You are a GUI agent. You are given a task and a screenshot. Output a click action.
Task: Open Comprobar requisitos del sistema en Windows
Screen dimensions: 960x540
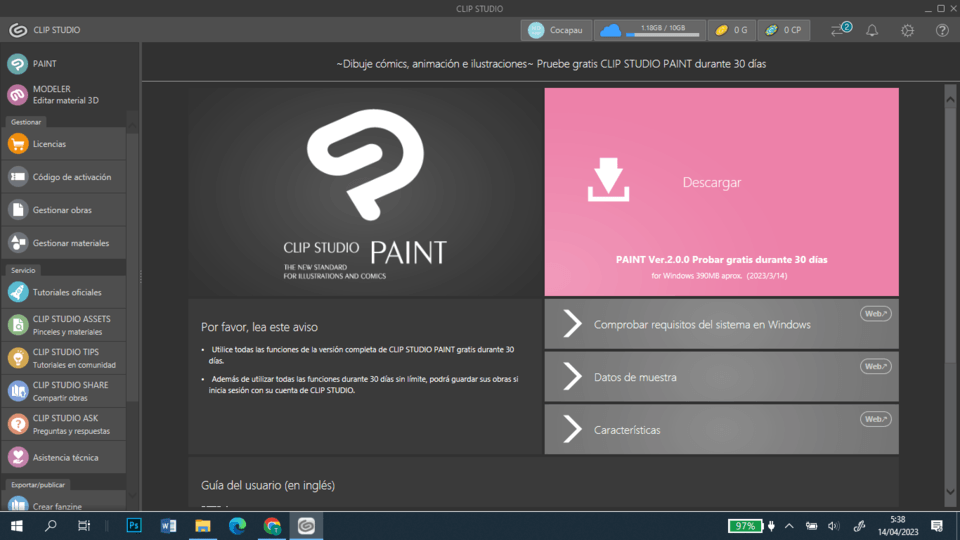click(721, 324)
